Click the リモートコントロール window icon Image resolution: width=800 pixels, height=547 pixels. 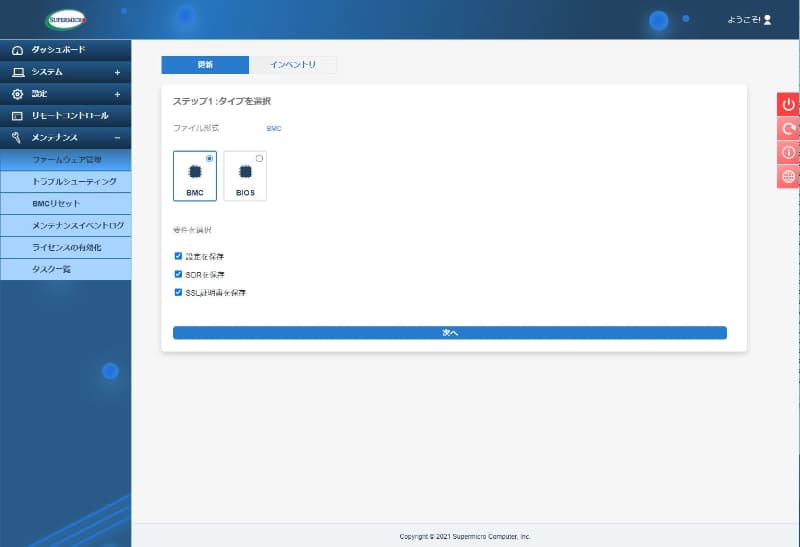point(17,116)
